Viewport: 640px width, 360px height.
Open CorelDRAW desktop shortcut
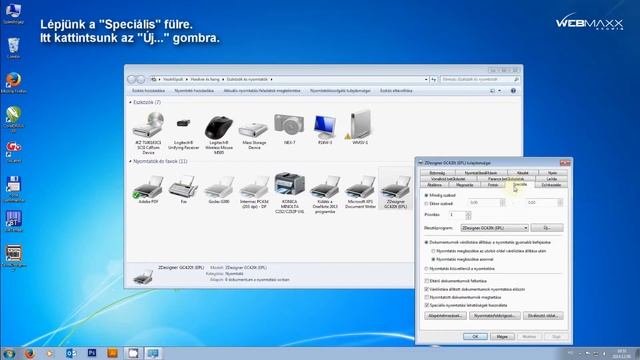13,118
